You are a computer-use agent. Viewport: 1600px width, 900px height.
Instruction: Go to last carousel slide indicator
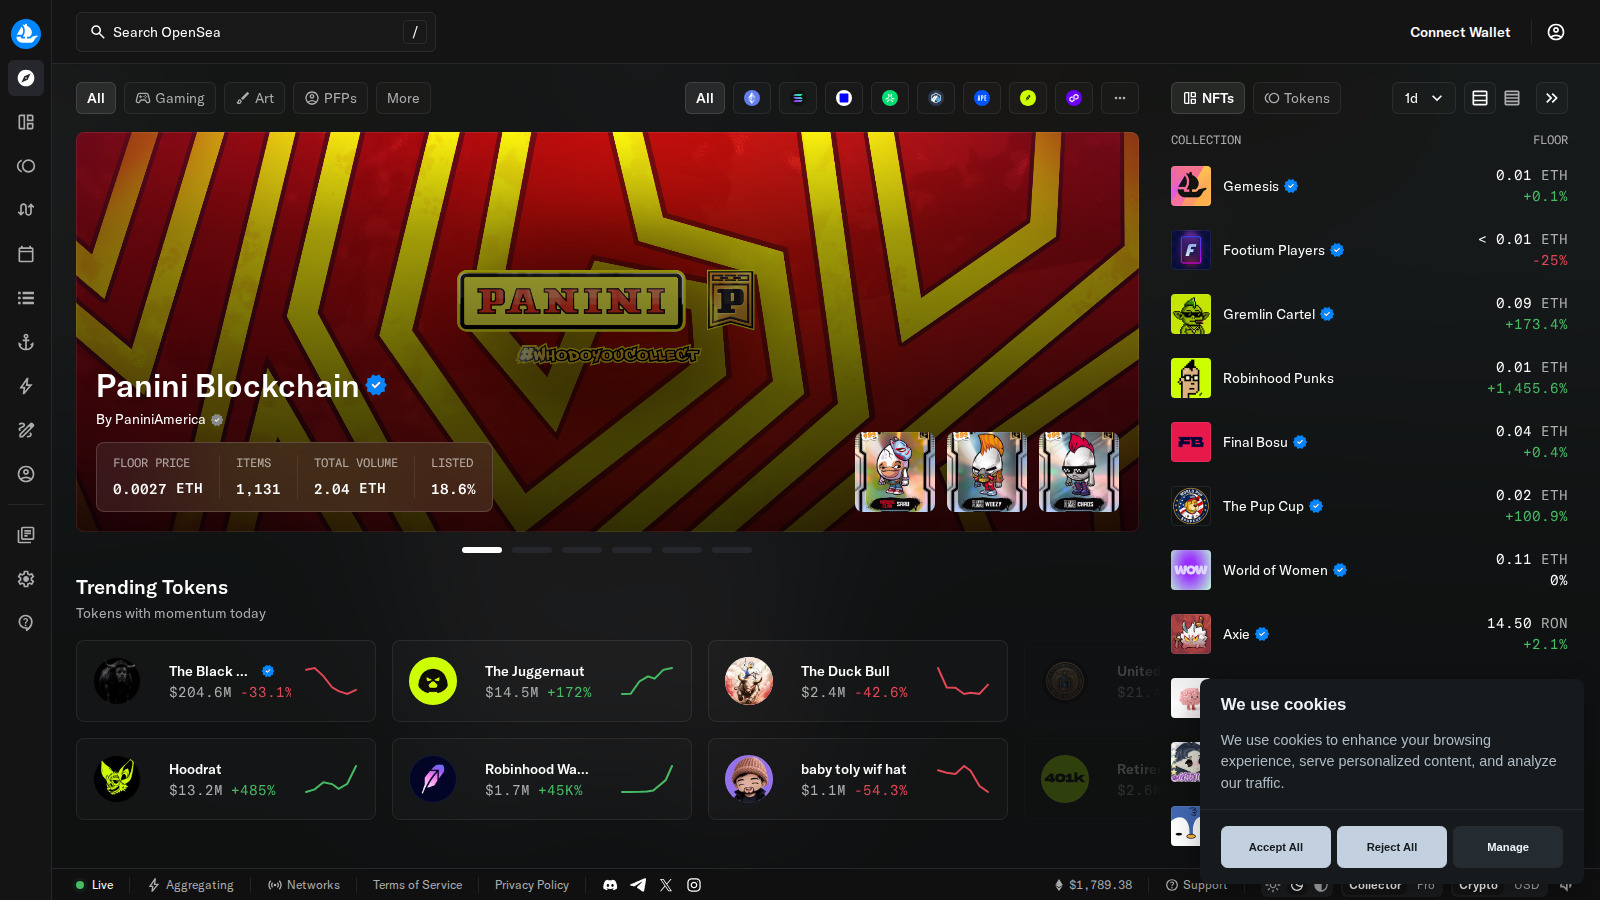click(x=732, y=550)
